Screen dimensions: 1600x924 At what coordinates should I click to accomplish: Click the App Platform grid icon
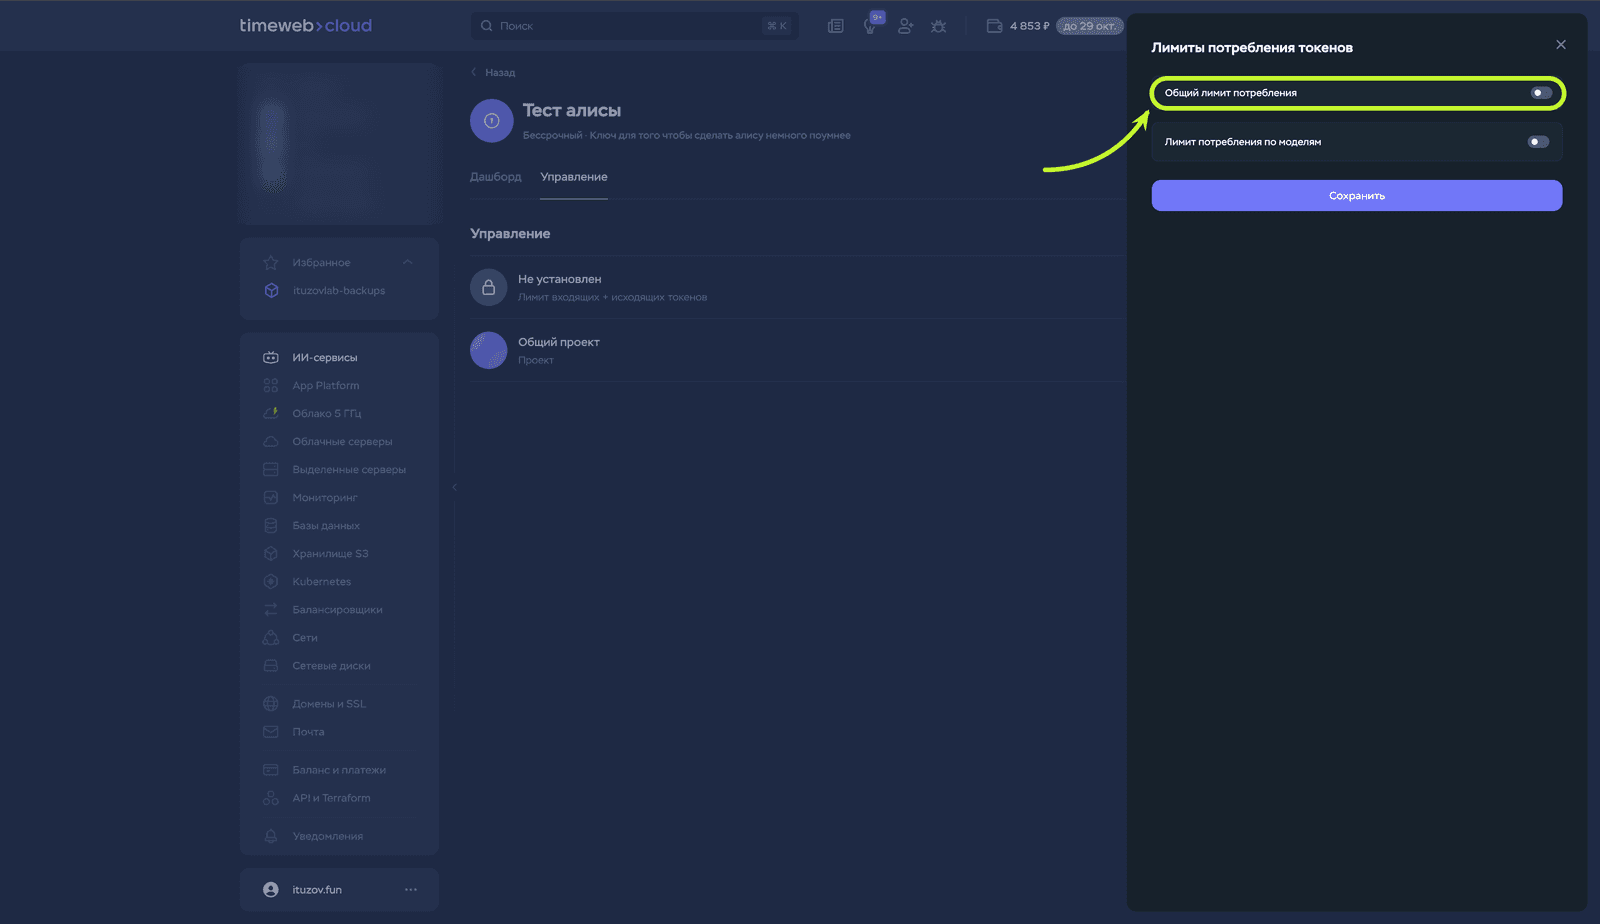271,386
